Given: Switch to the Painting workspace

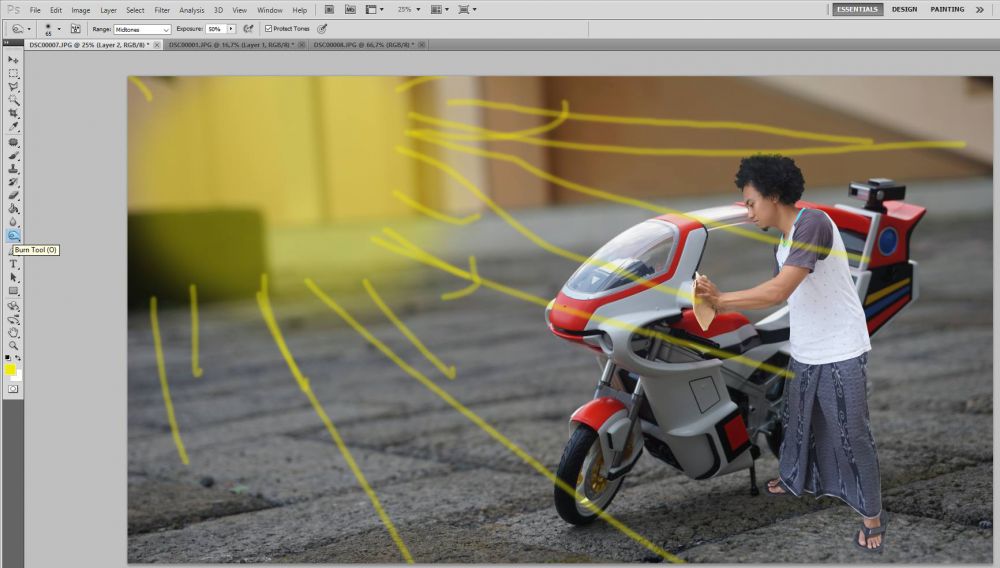Looking at the screenshot, I should pyautogui.click(x=947, y=10).
